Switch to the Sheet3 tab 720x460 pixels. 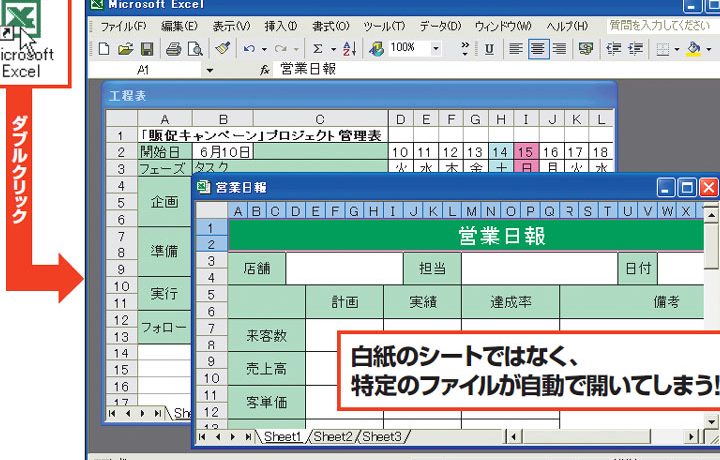pos(382,437)
